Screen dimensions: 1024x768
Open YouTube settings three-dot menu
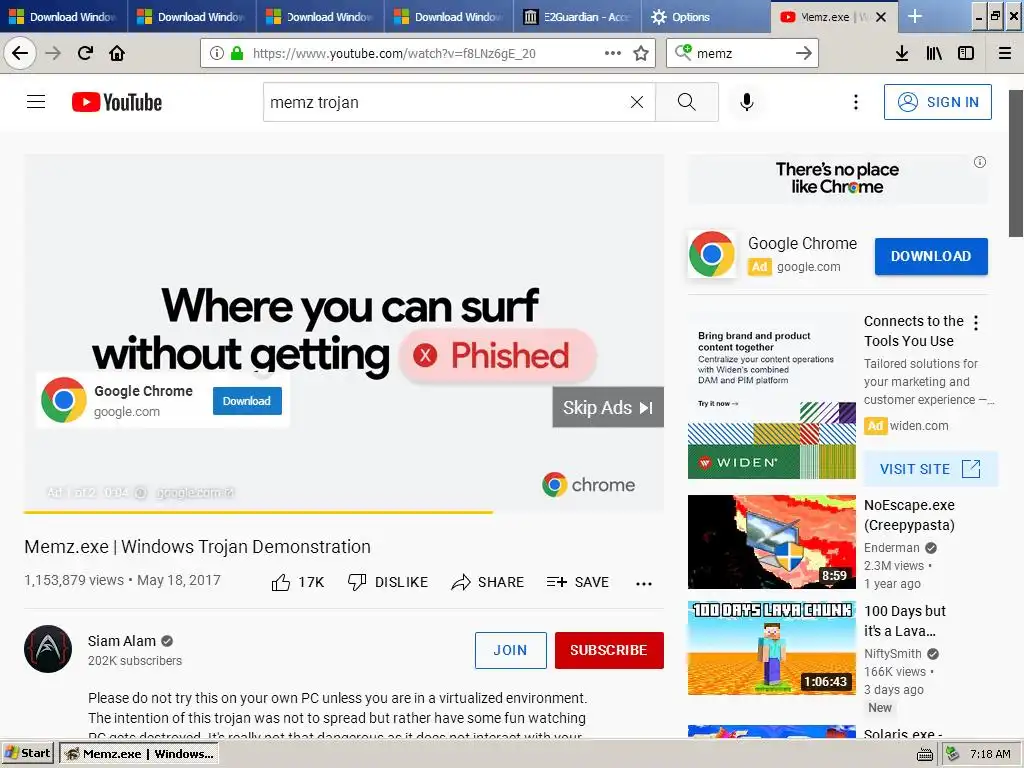click(x=856, y=102)
